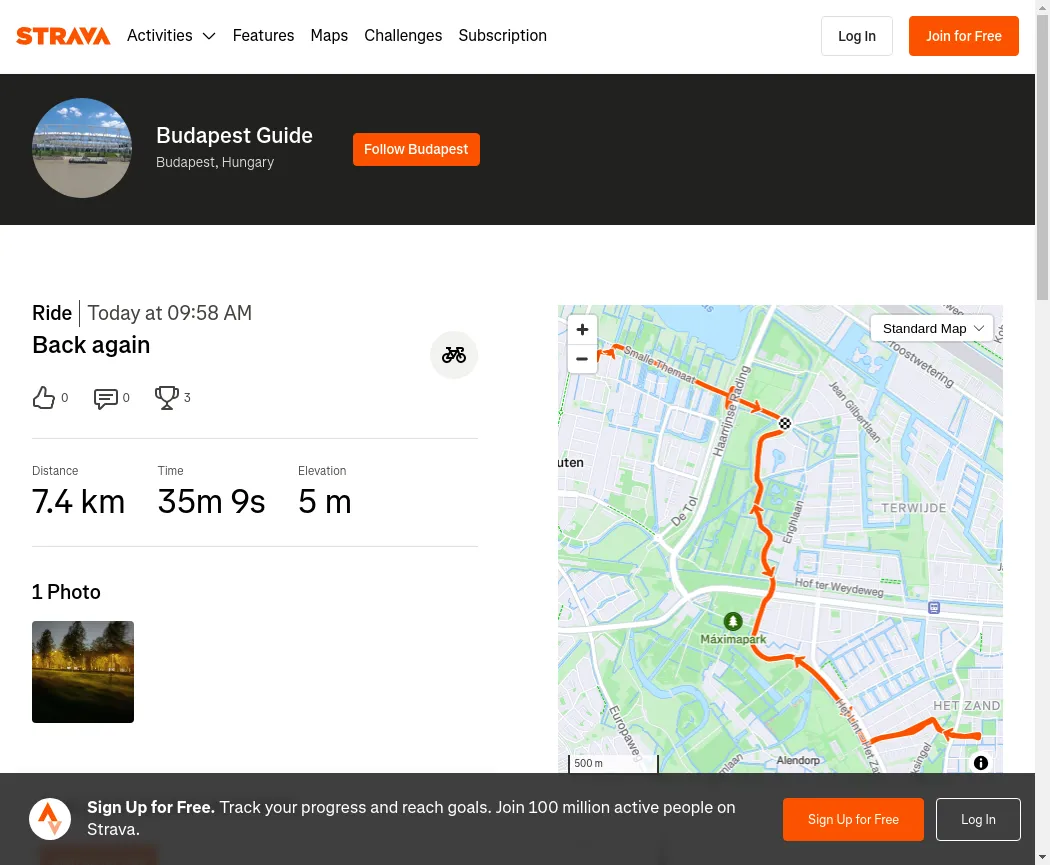
Task: Click the Sign Up for Free button
Action: point(853,819)
